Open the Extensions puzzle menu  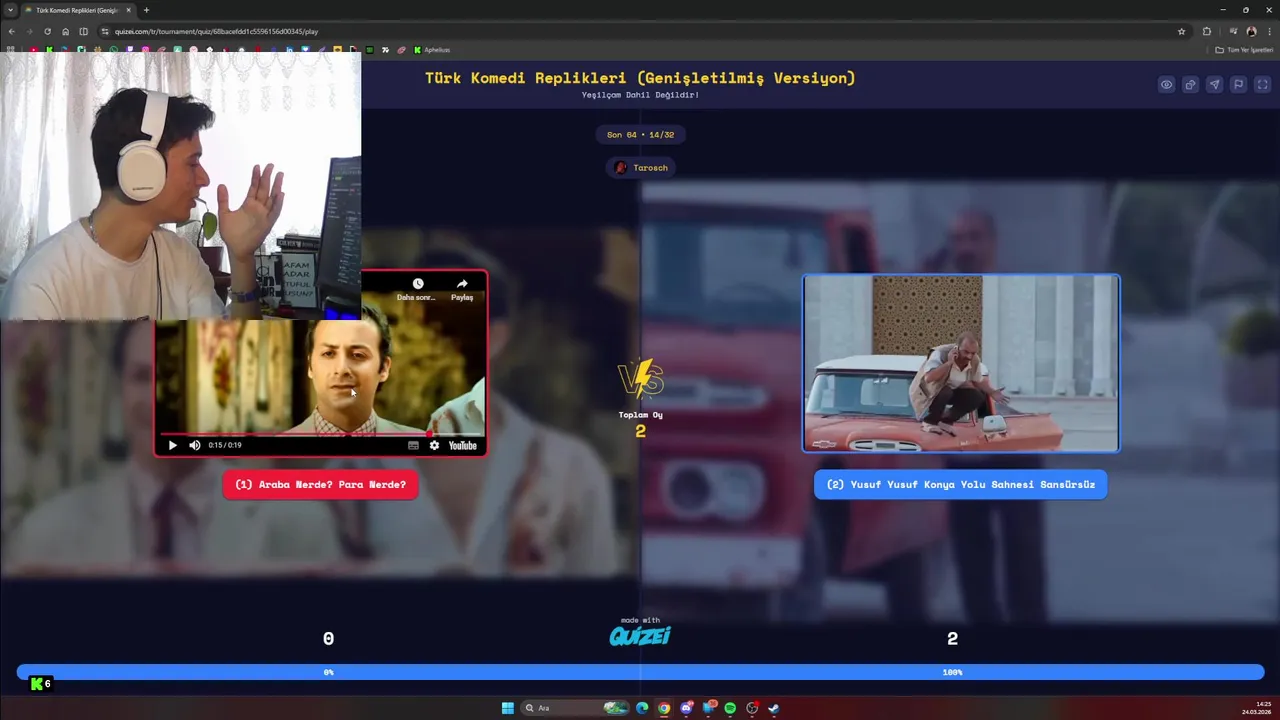tap(1206, 31)
